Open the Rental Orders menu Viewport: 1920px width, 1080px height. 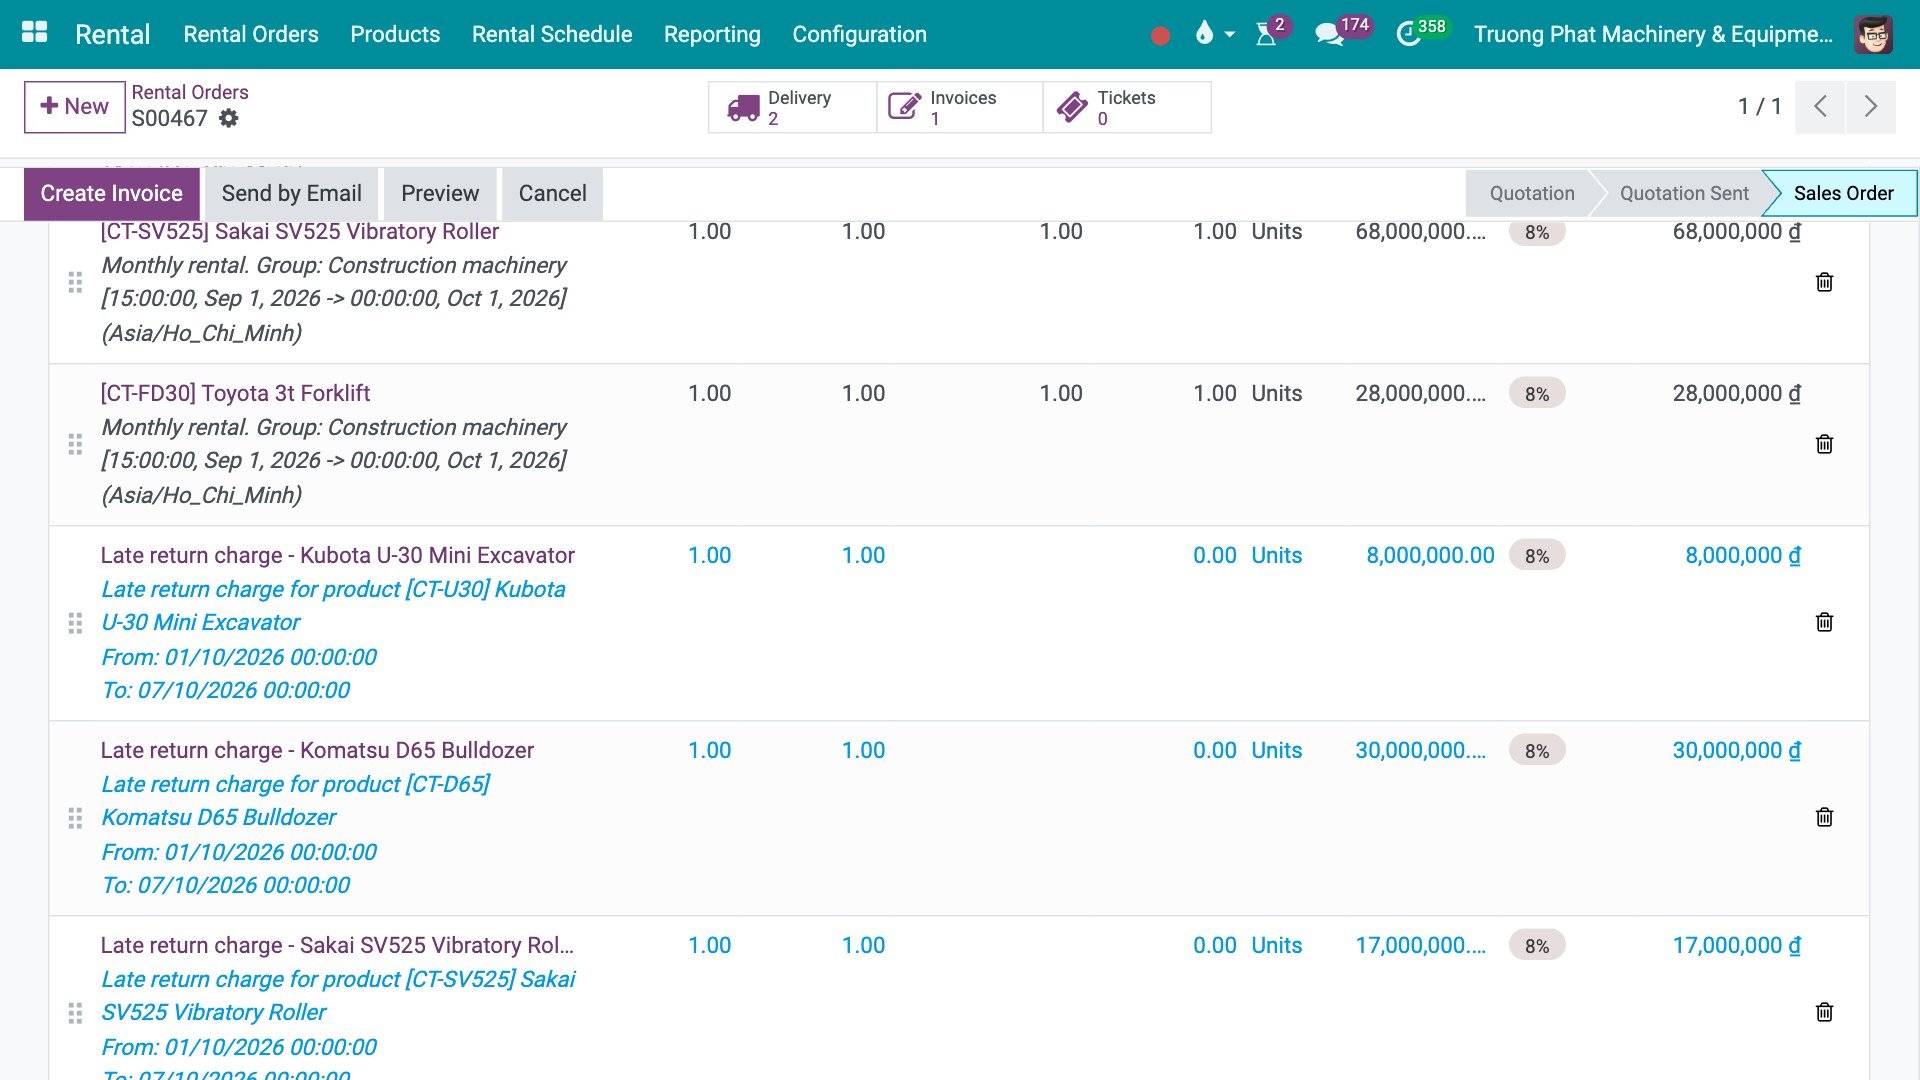(251, 34)
